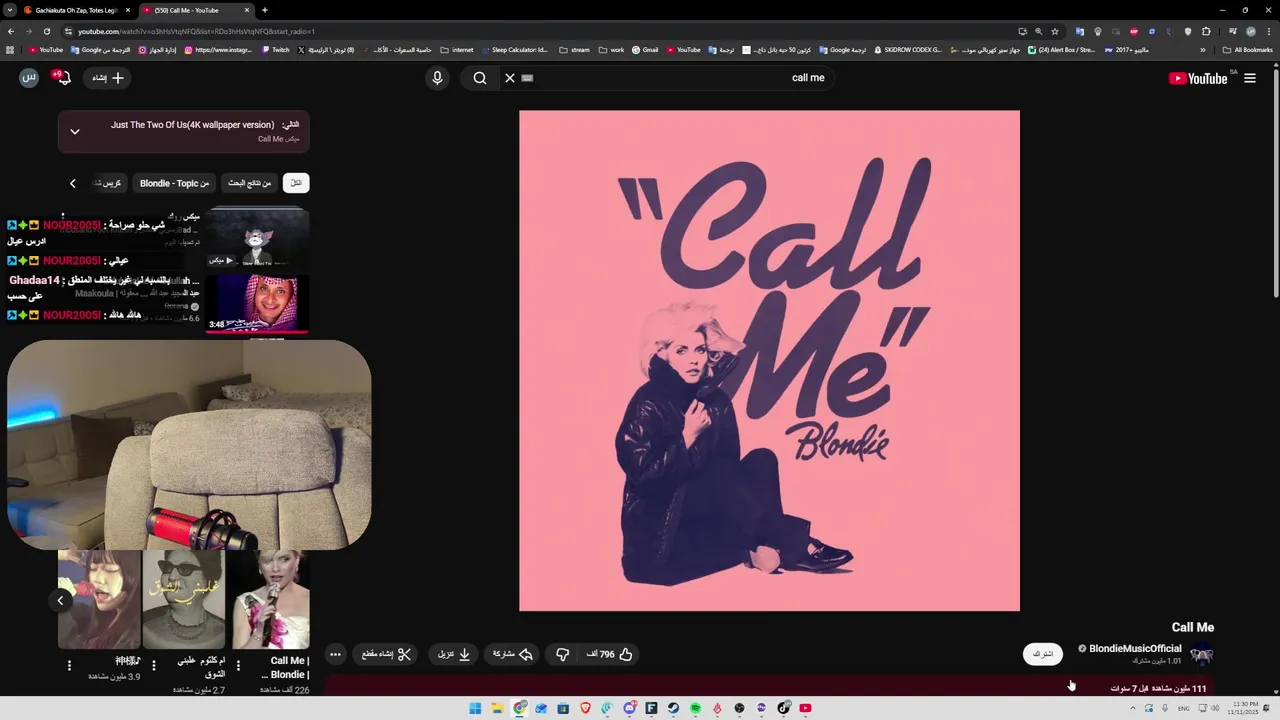Open the account avatar menu

[29, 78]
